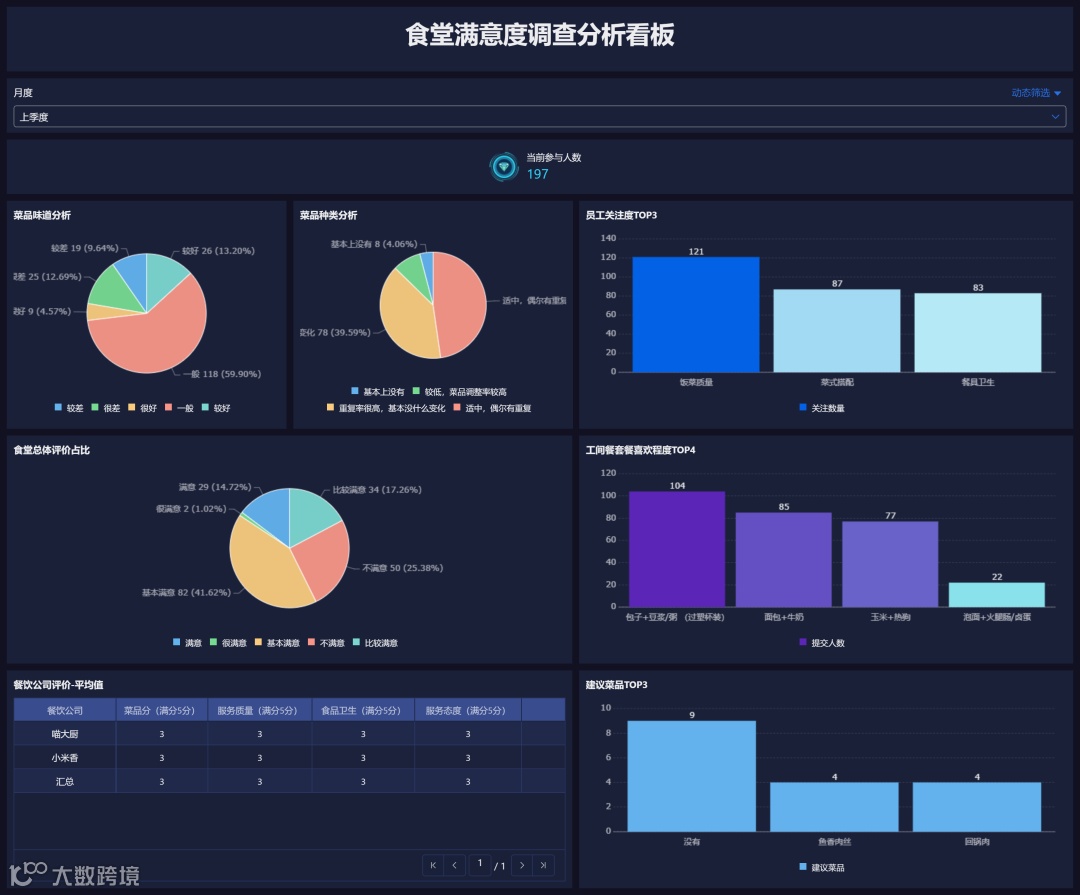The width and height of the screenshot is (1080, 895).
Task: Toggle 提交人数 legend in 工间餐 chart
Action: pyautogui.click(x=822, y=643)
